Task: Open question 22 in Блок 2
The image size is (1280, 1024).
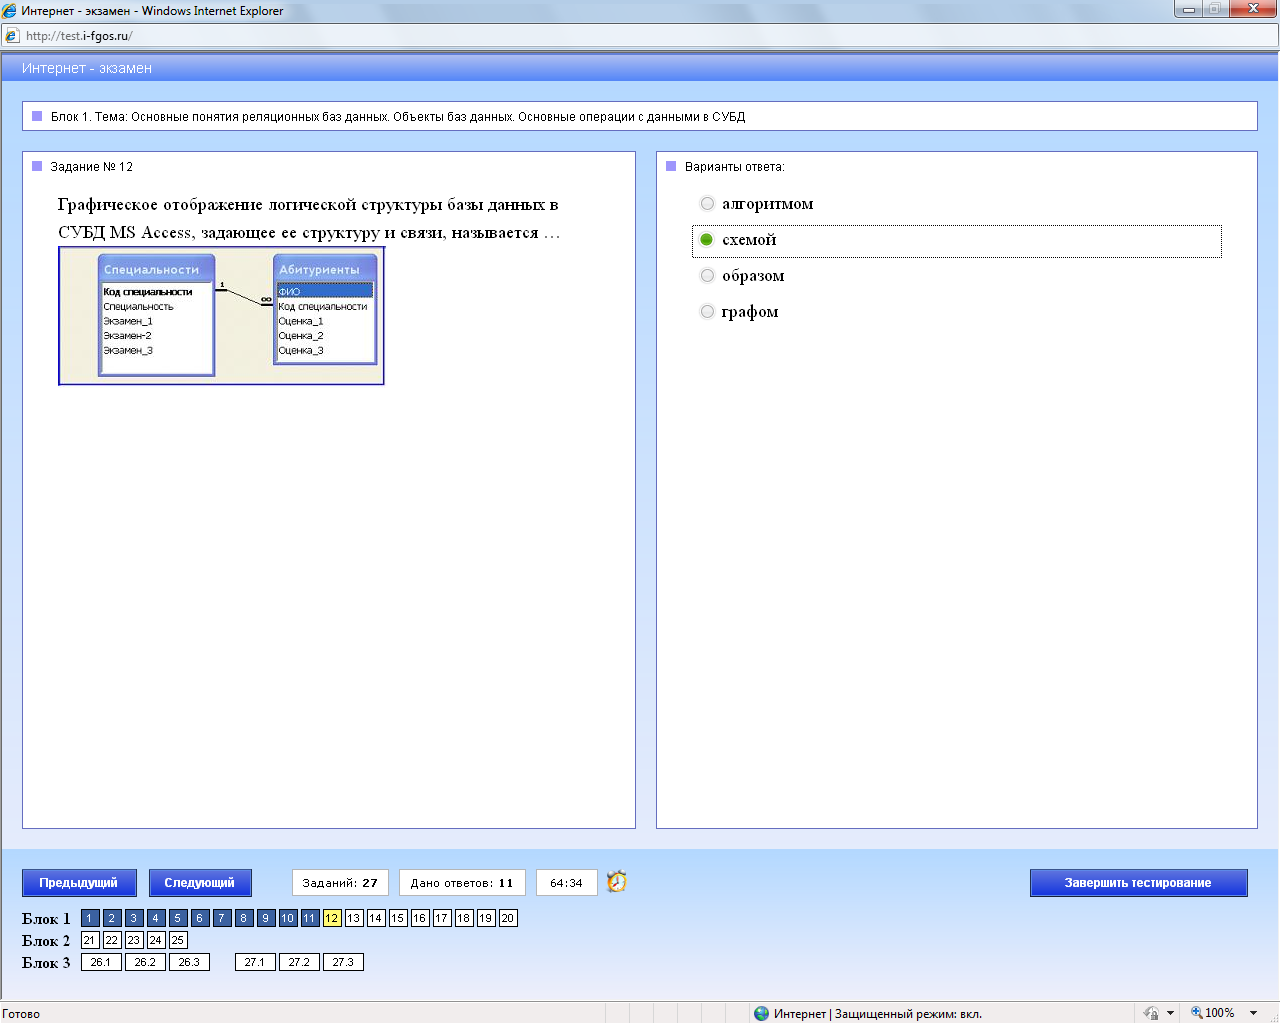Action: (x=112, y=940)
